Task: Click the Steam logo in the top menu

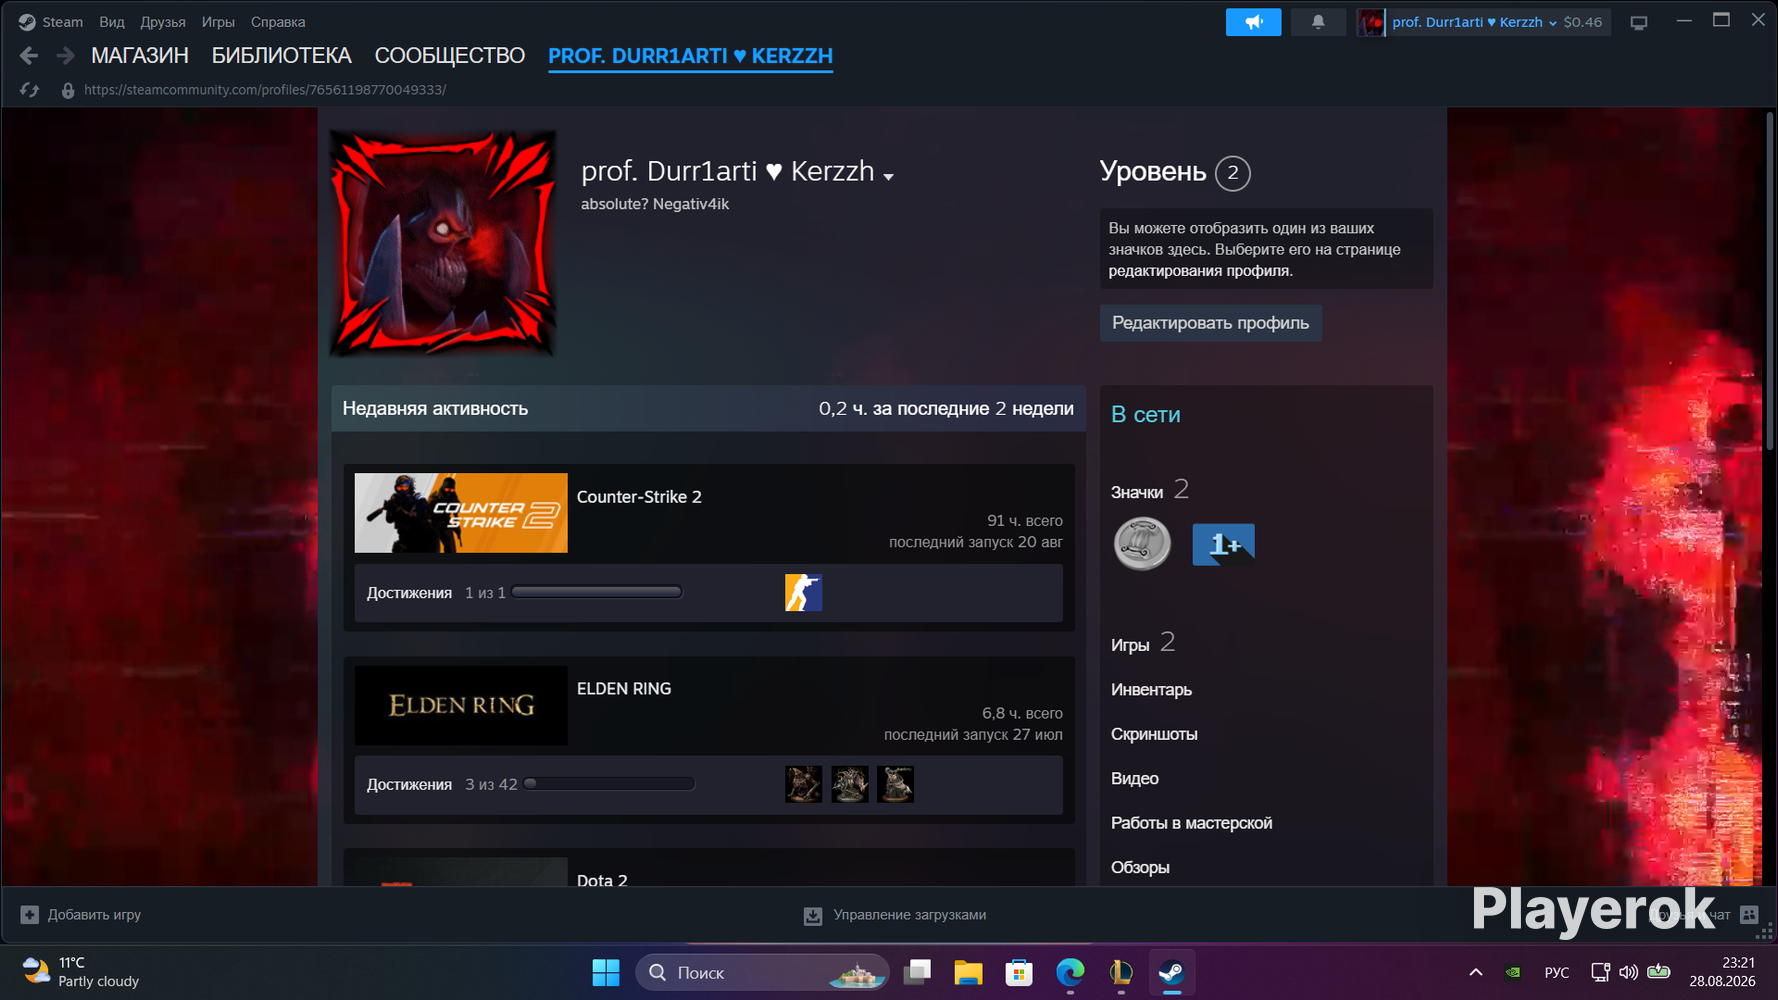Action: pyautogui.click(x=27, y=22)
